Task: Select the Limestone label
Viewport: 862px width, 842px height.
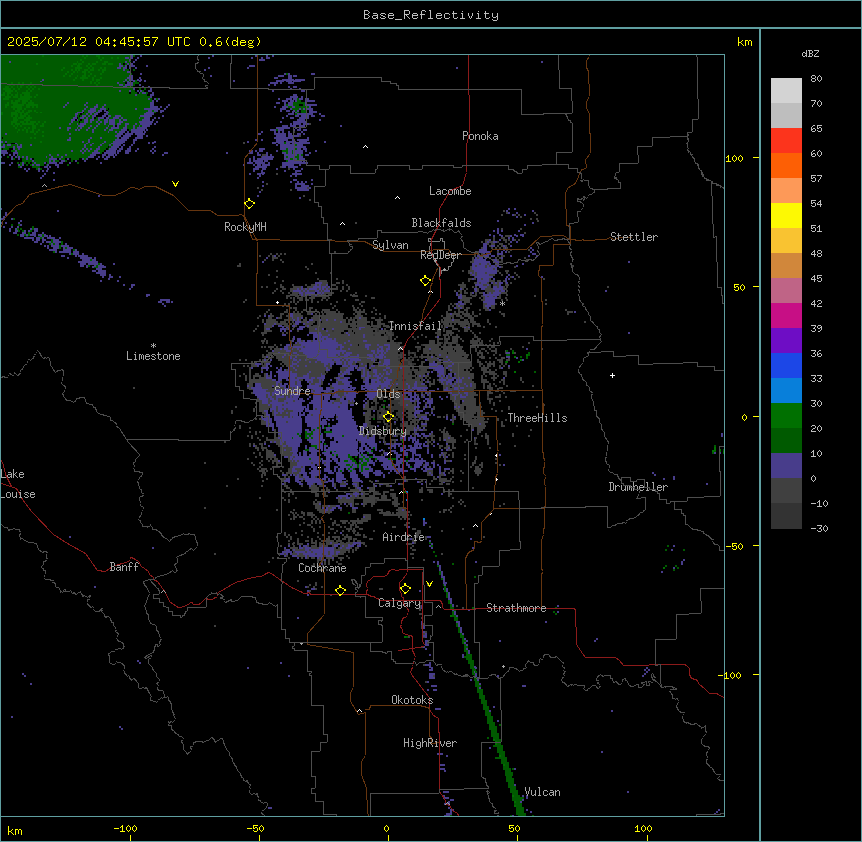Action: [153, 356]
